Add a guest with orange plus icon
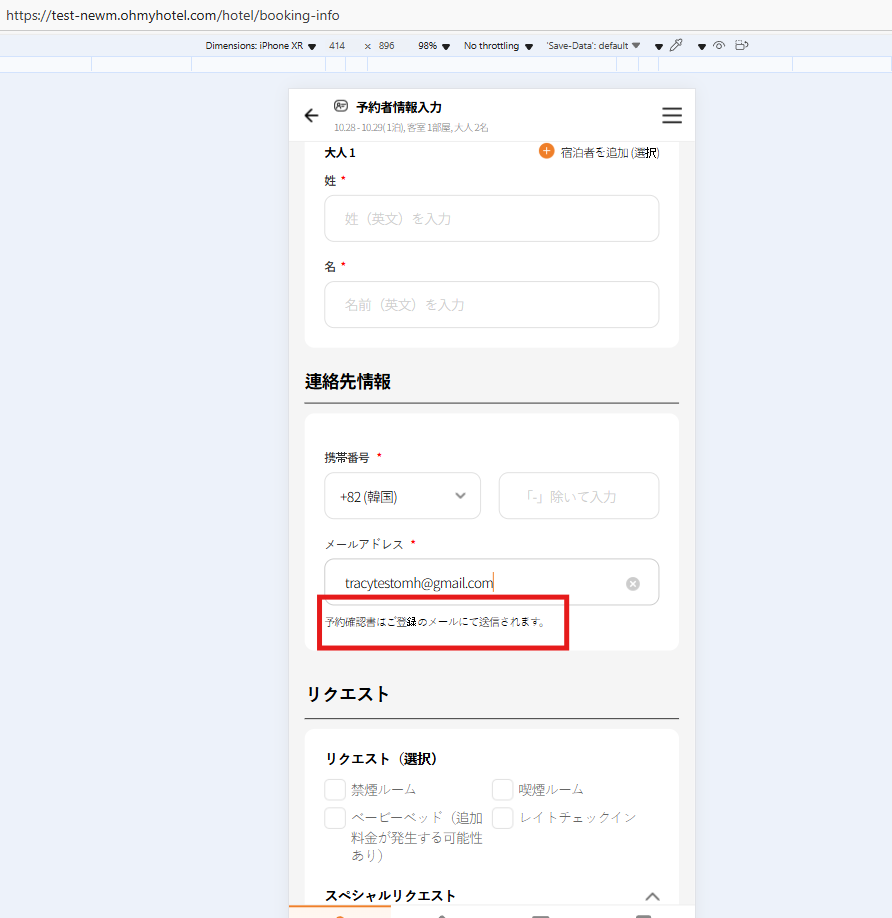 click(546, 151)
